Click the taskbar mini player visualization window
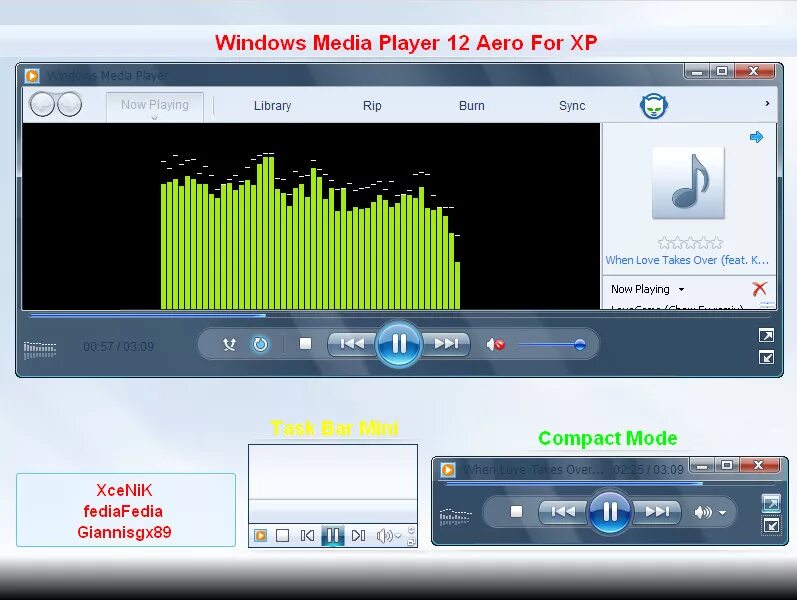Image resolution: width=797 pixels, height=600 pixels. pyautogui.click(x=333, y=484)
